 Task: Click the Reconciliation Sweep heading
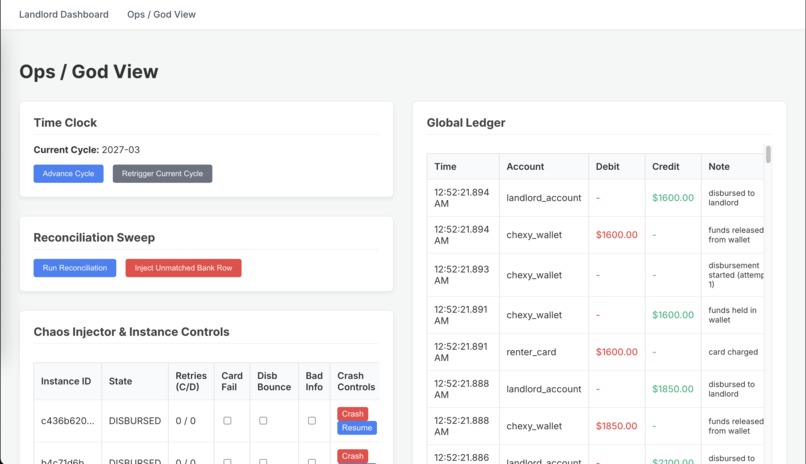(x=94, y=237)
